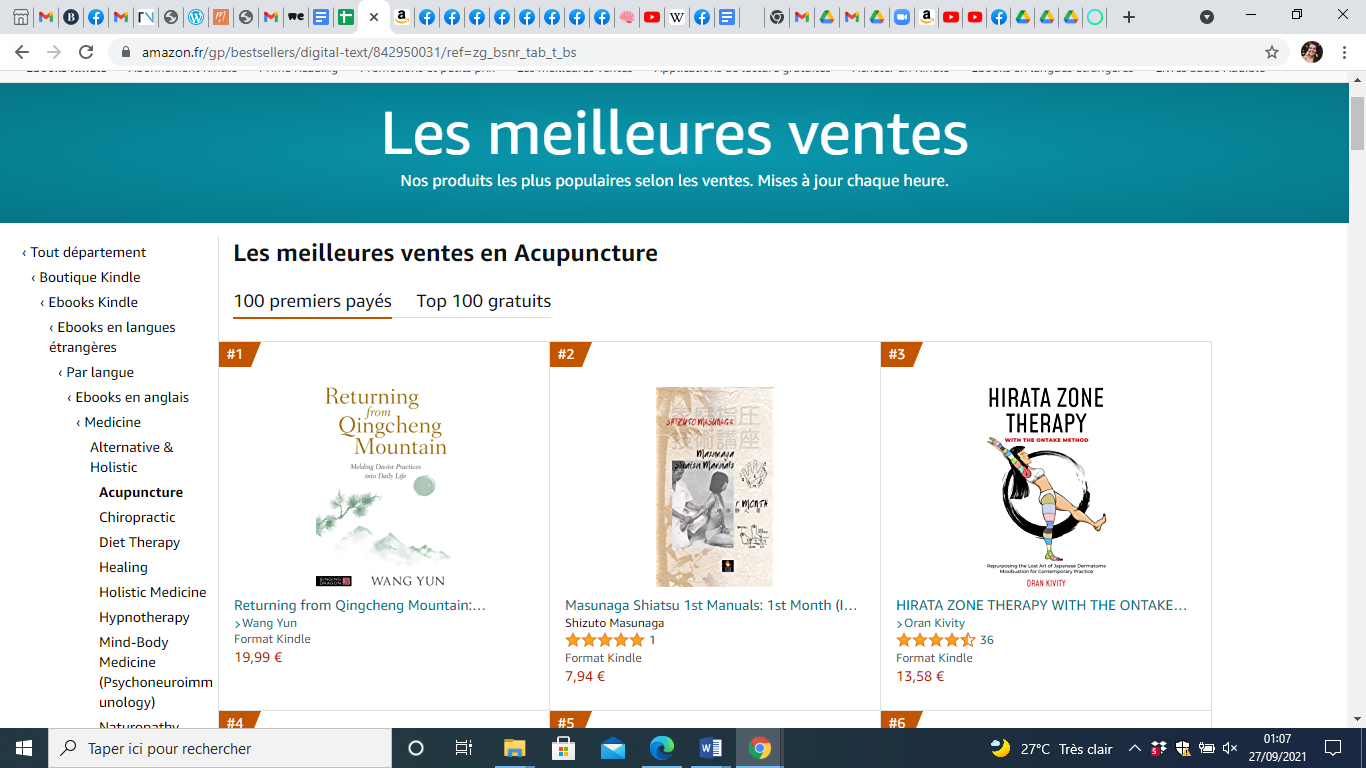
Task: Show hidden system tray icons chevron
Action: [x=1134, y=748]
